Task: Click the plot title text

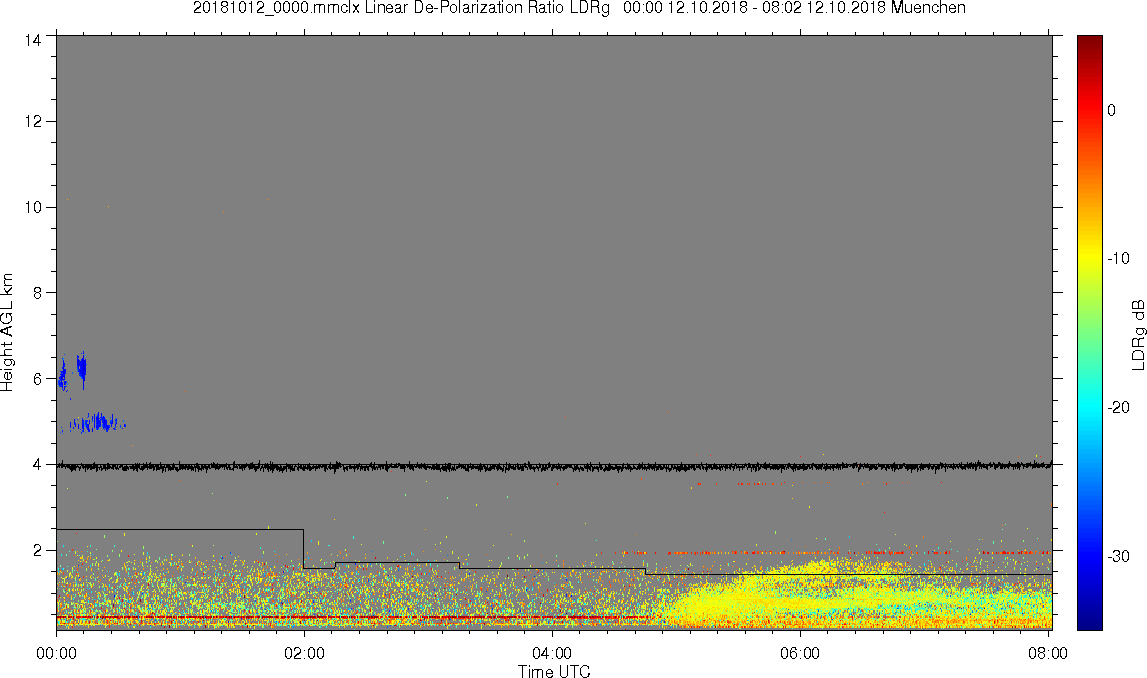Action: [x=579, y=8]
